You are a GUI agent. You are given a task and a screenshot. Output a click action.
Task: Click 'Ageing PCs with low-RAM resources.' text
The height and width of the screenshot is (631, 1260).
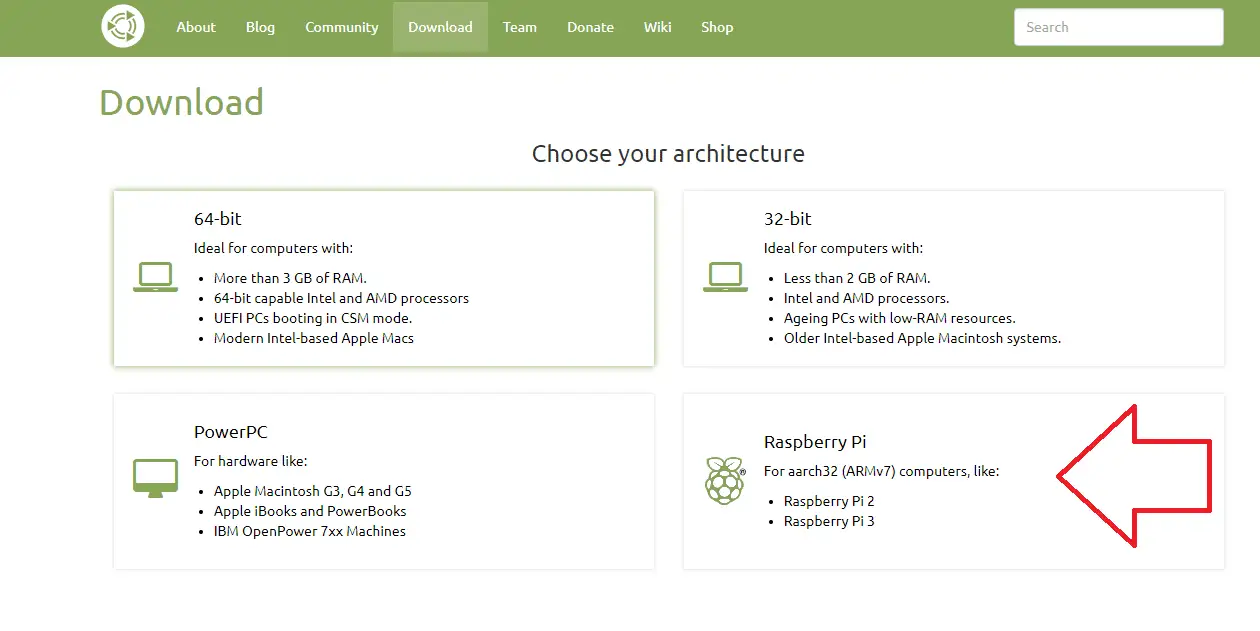tap(900, 318)
